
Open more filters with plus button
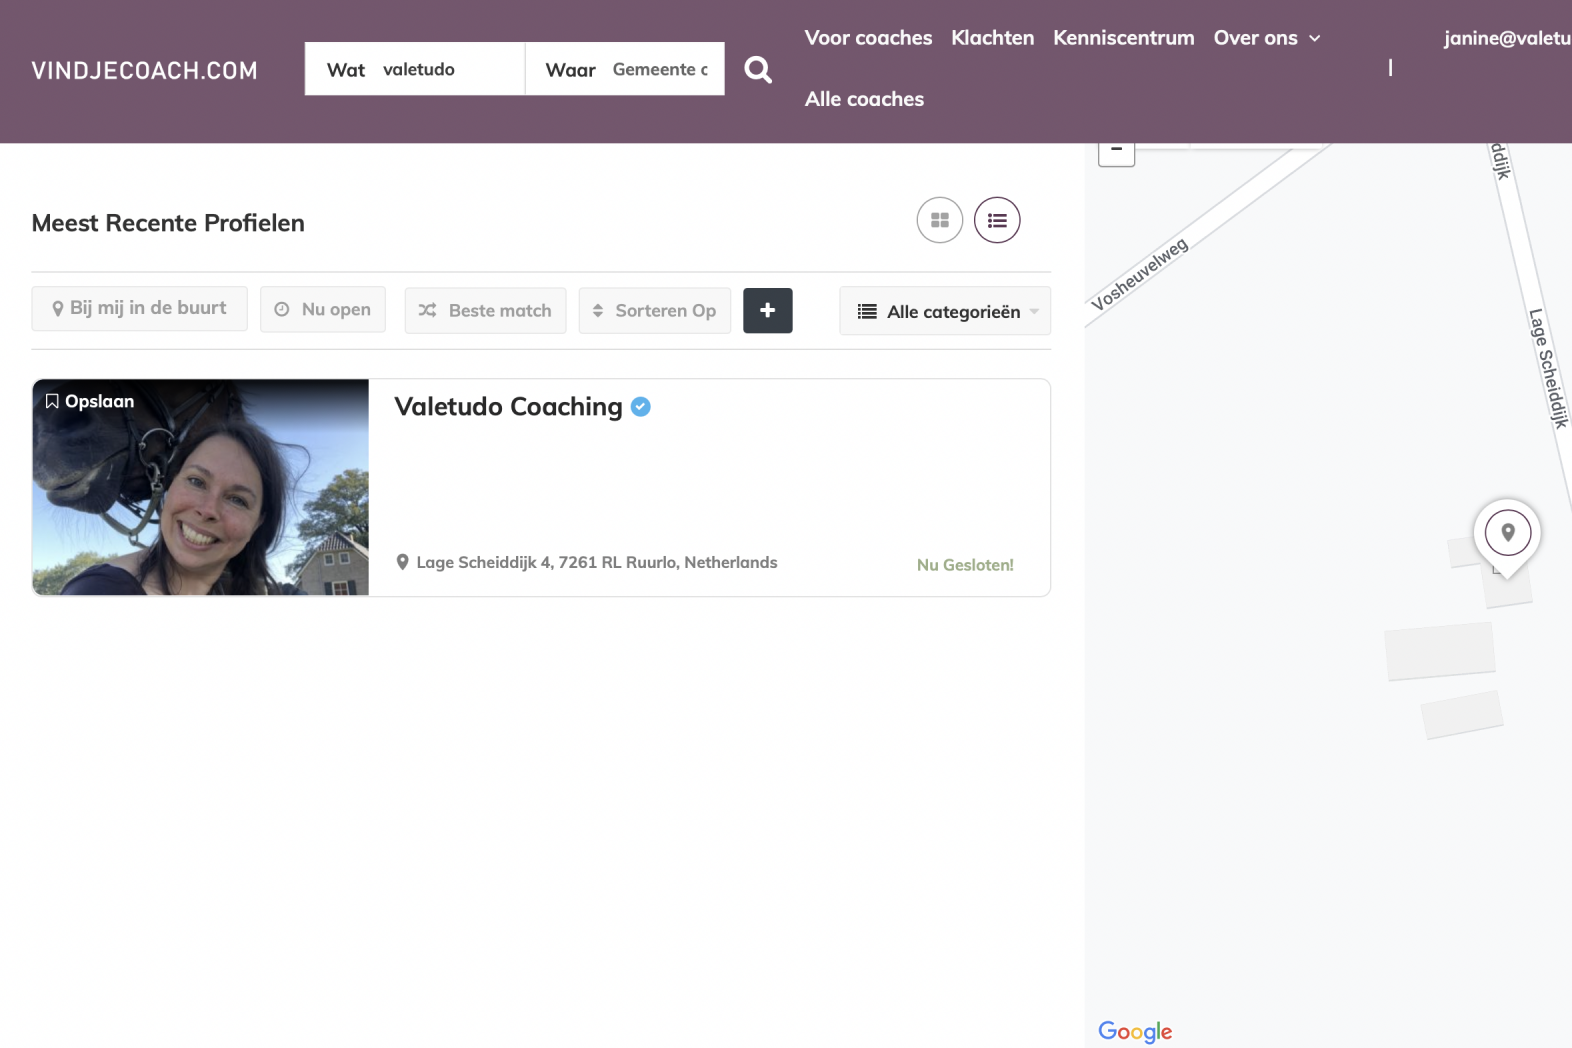[x=768, y=310]
